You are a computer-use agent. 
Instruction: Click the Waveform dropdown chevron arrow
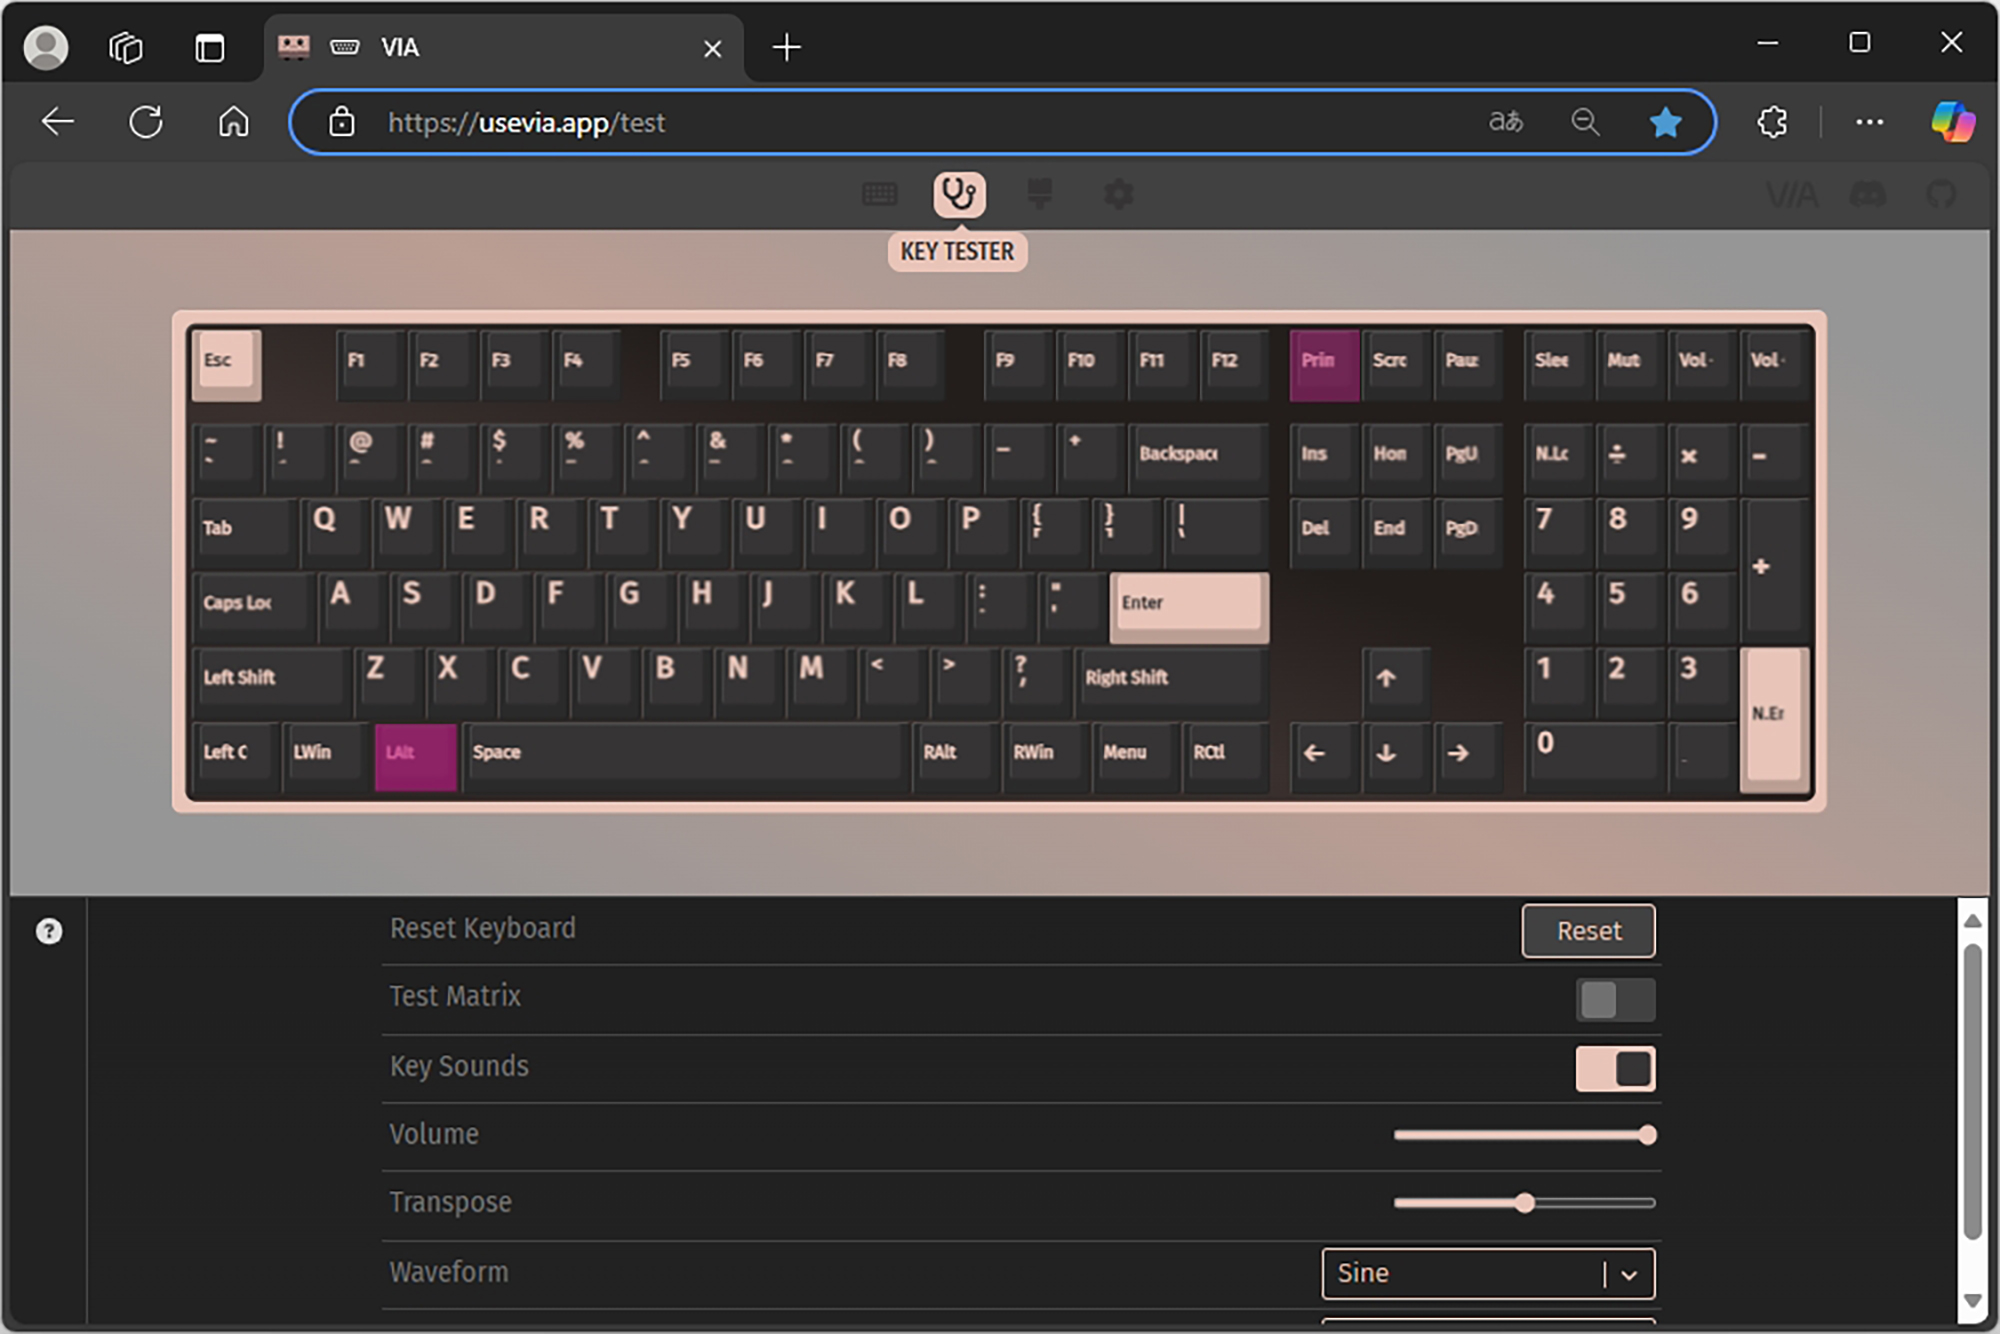(x=1629, y=1275)
